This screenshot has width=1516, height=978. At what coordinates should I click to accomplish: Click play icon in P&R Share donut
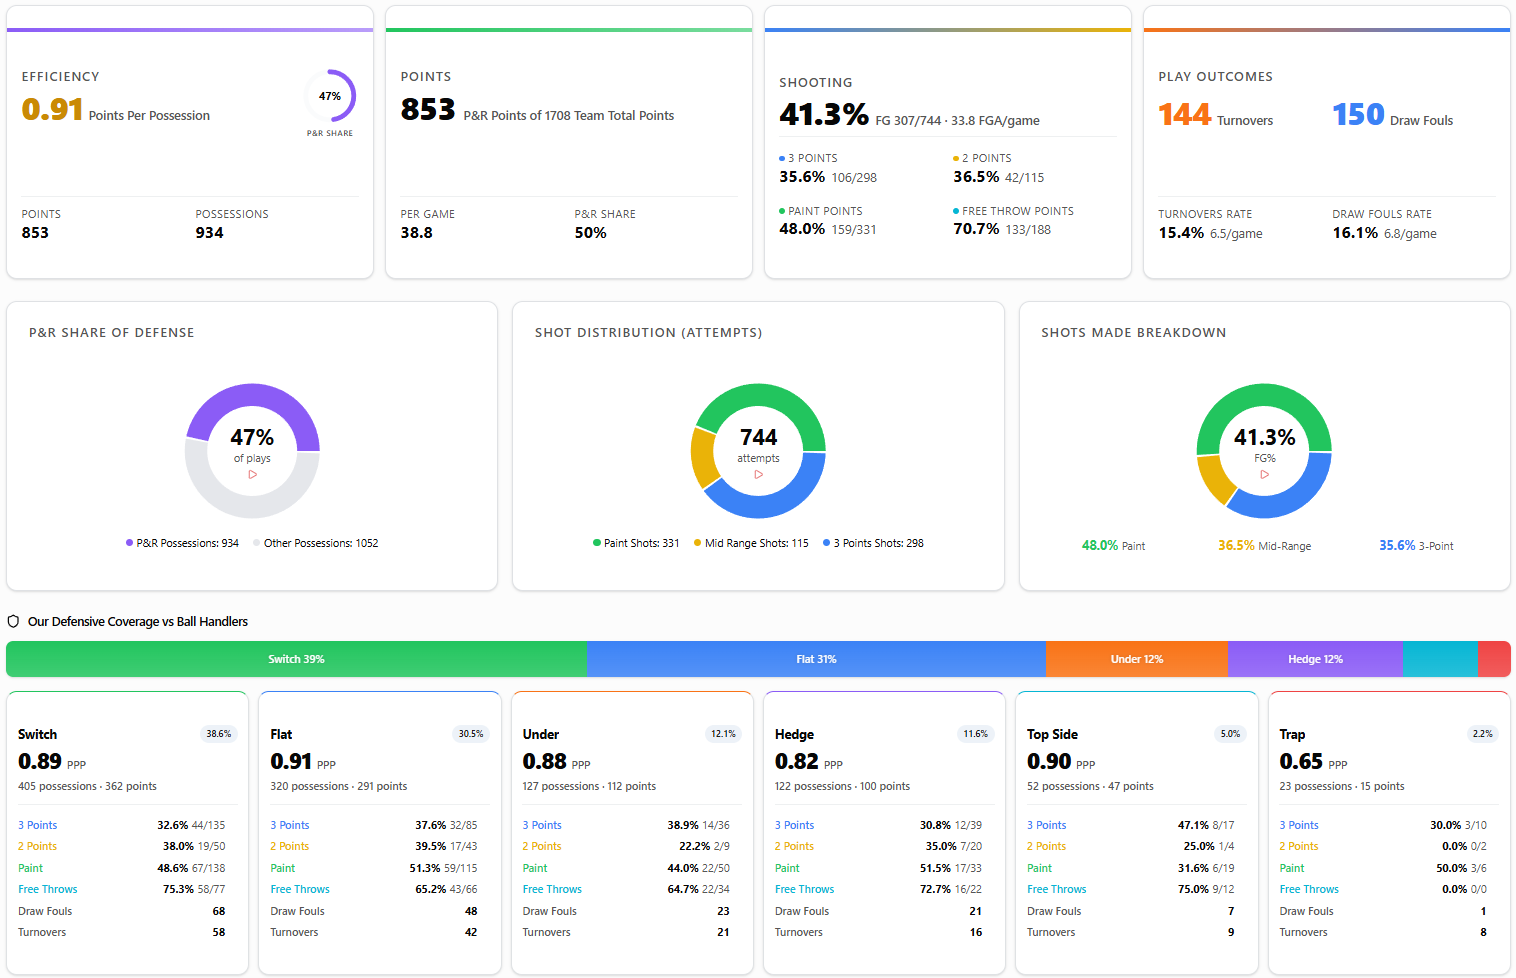click(253, 474)
